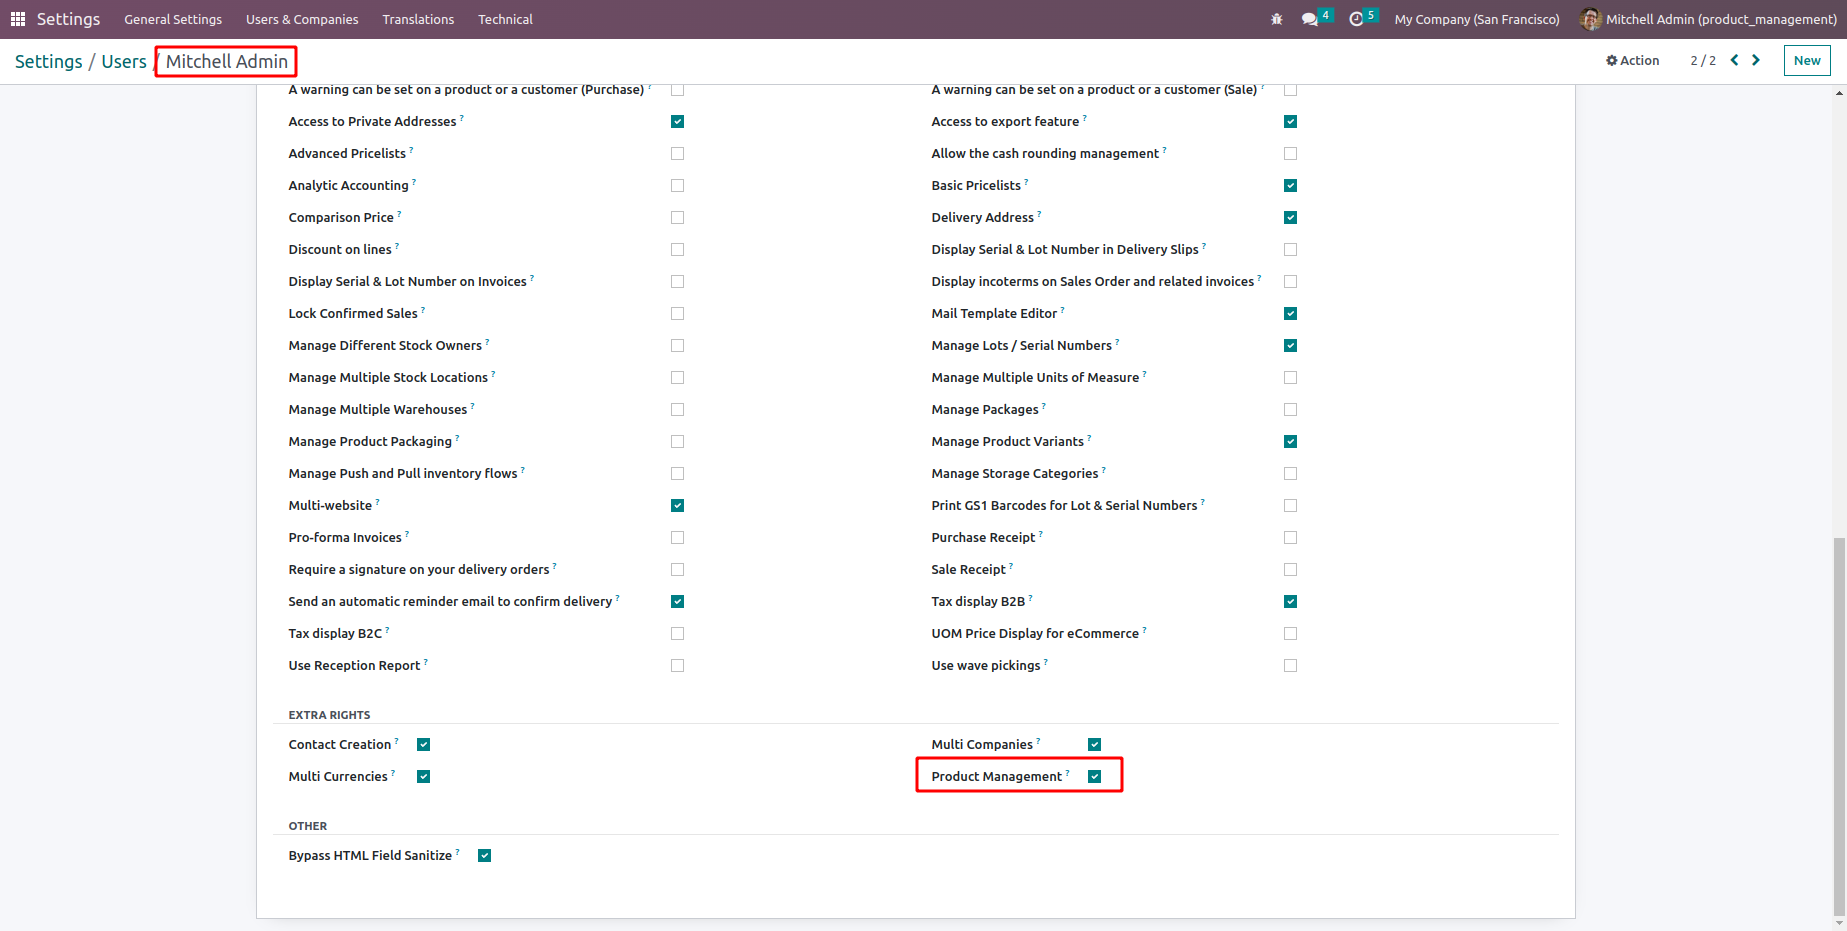
Task: Open Translations menu
Action: [418, 19]
